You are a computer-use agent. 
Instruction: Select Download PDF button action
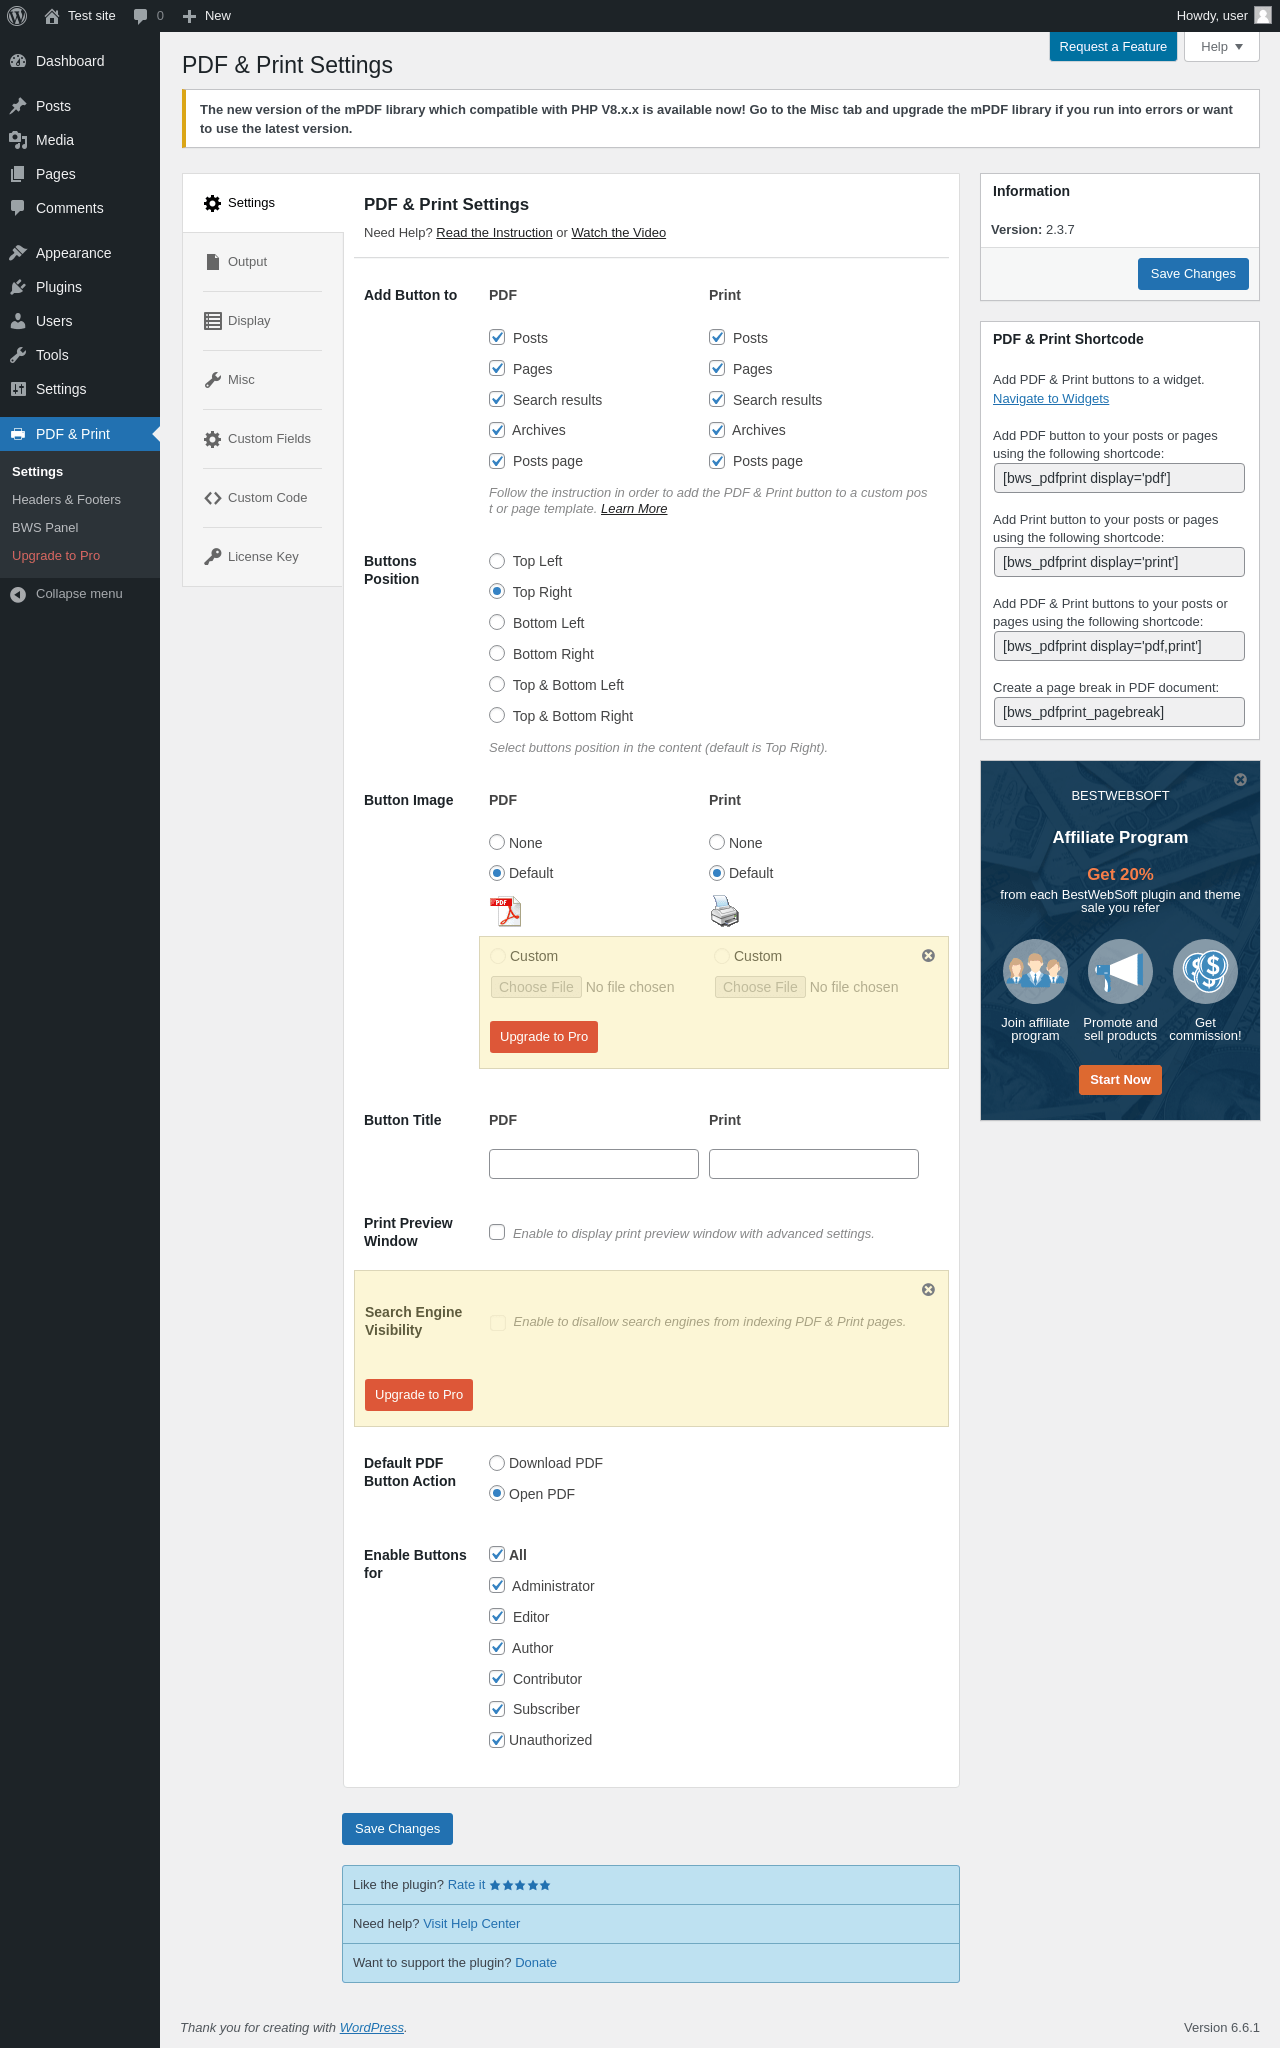(497, 1463)
